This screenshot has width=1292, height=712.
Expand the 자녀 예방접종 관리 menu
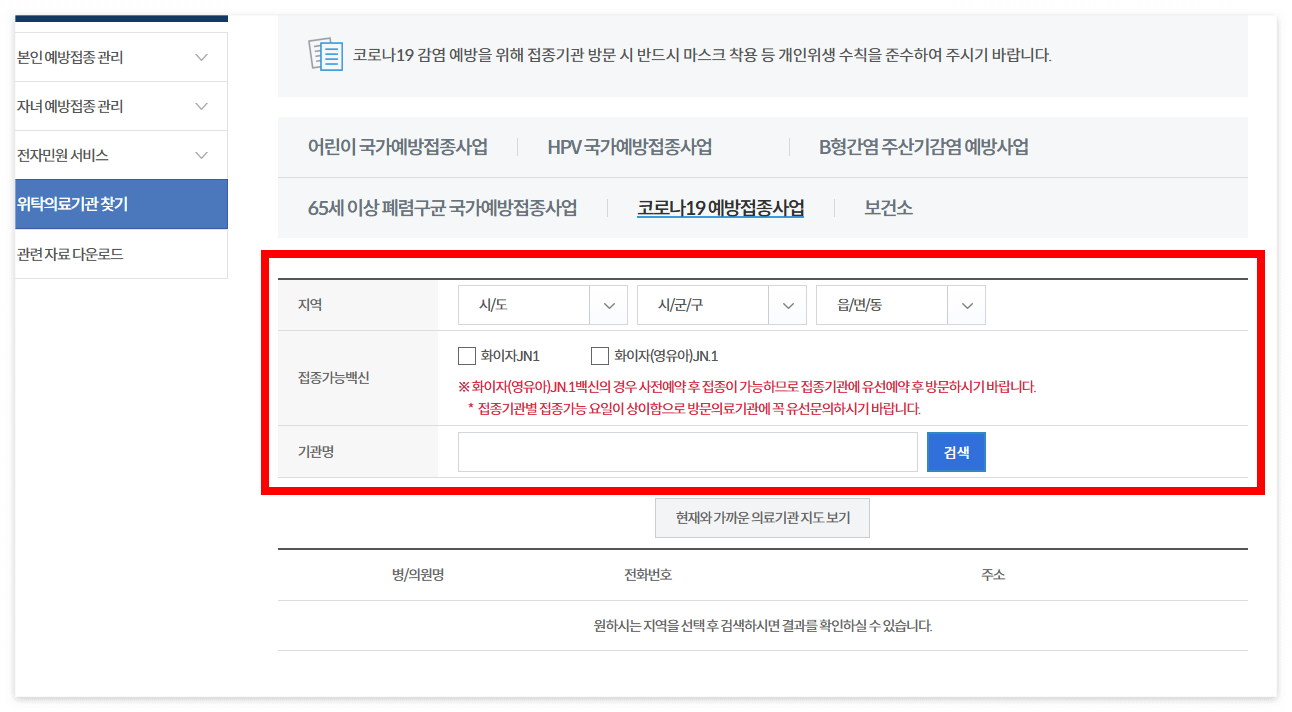click(120, 106)
